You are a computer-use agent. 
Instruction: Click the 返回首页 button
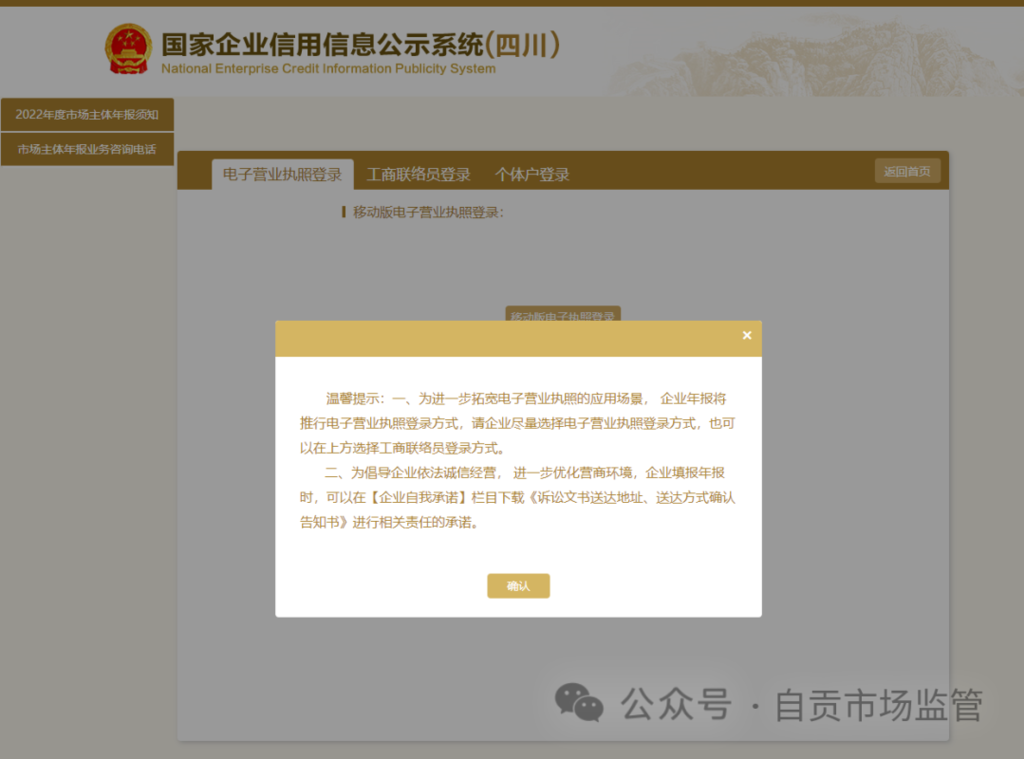coord(907,171)
